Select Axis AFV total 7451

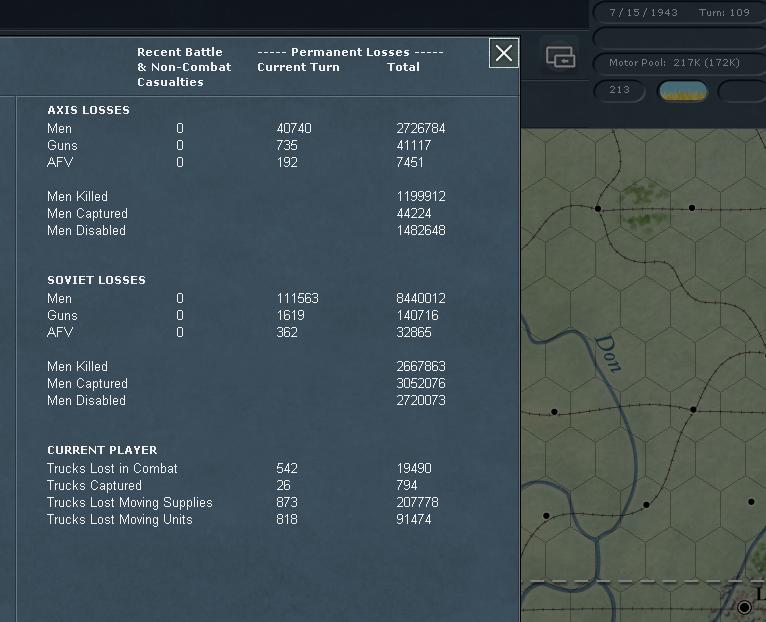click(410, 162)
